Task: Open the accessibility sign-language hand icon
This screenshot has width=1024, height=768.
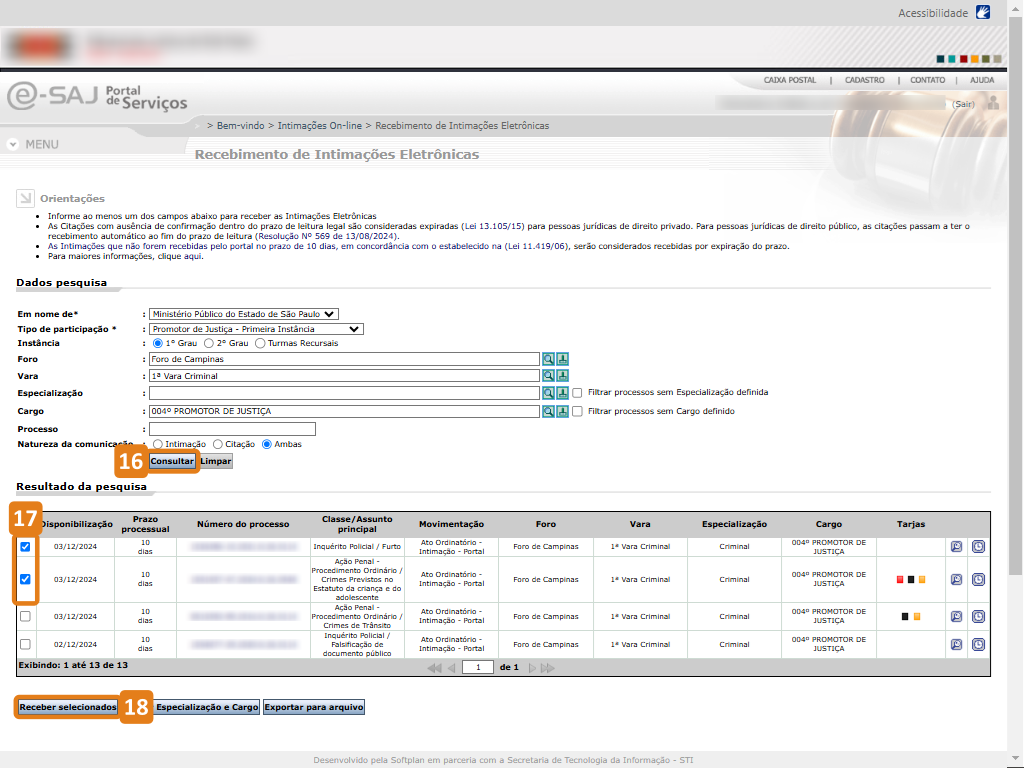Action: pos(982,13)
